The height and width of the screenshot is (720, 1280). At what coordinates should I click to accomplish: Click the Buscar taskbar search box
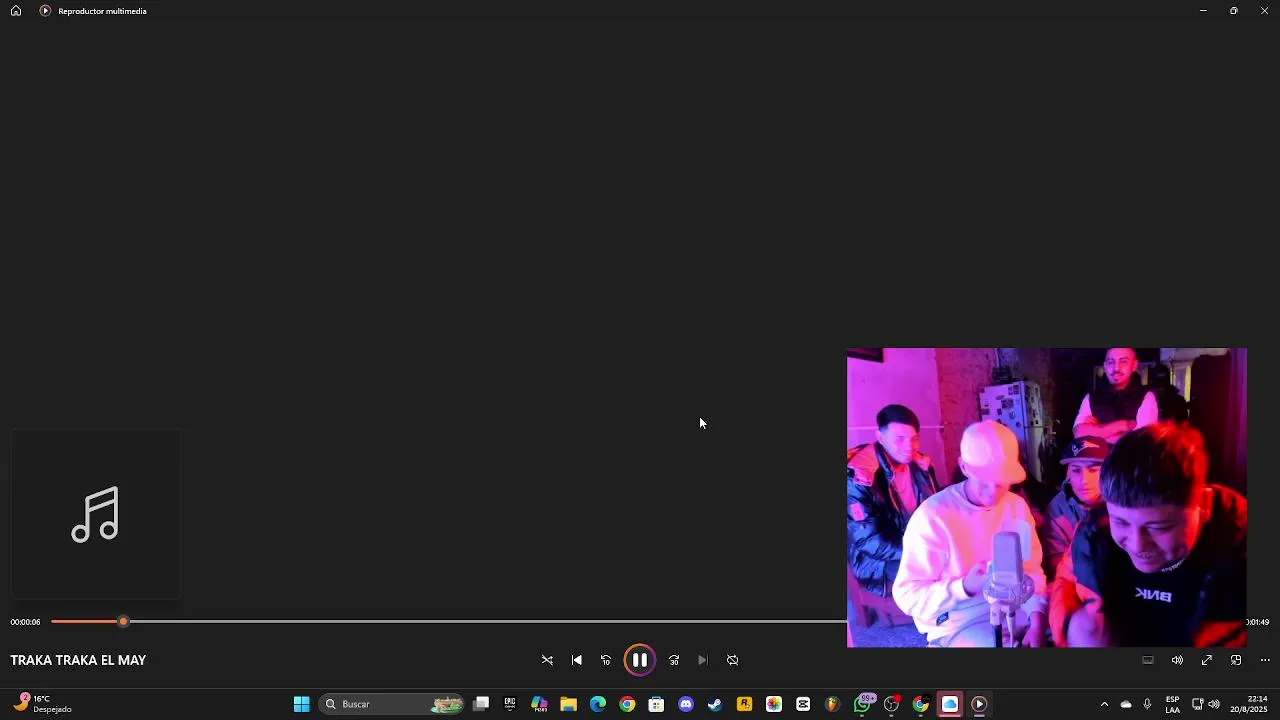(x=392, y=704)
